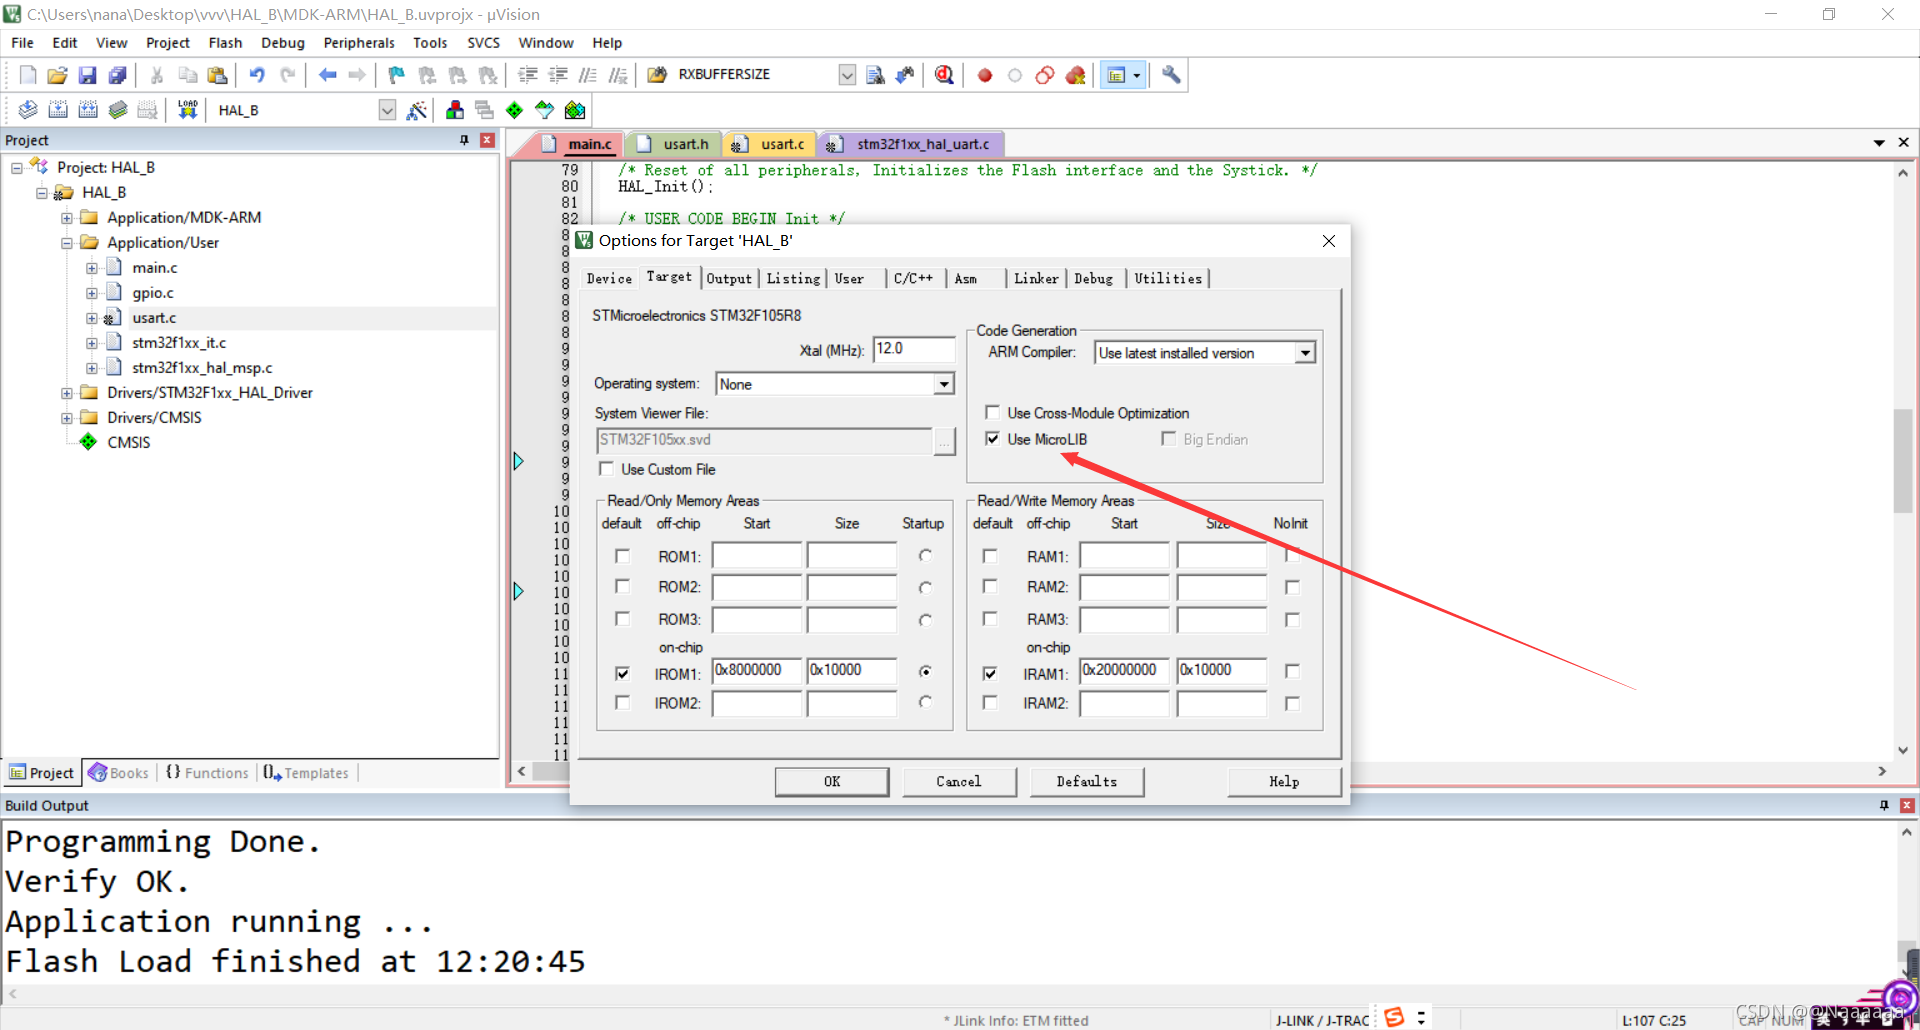Toggle IRAM1 default checkbox
Viewport: 1920px width, 1030px height.
pos(990,673)
